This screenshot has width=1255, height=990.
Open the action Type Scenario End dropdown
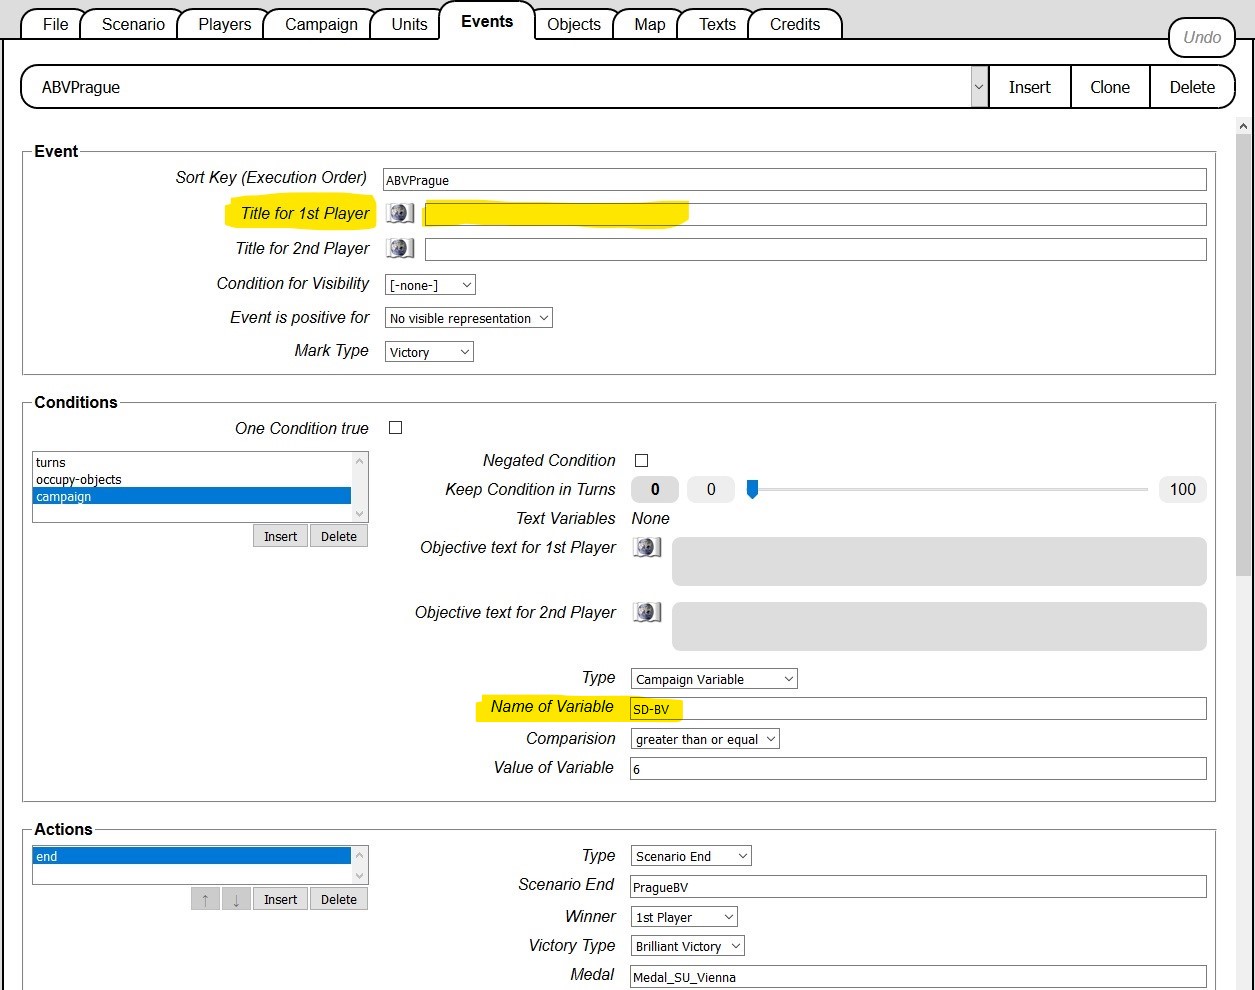point(691,856)
